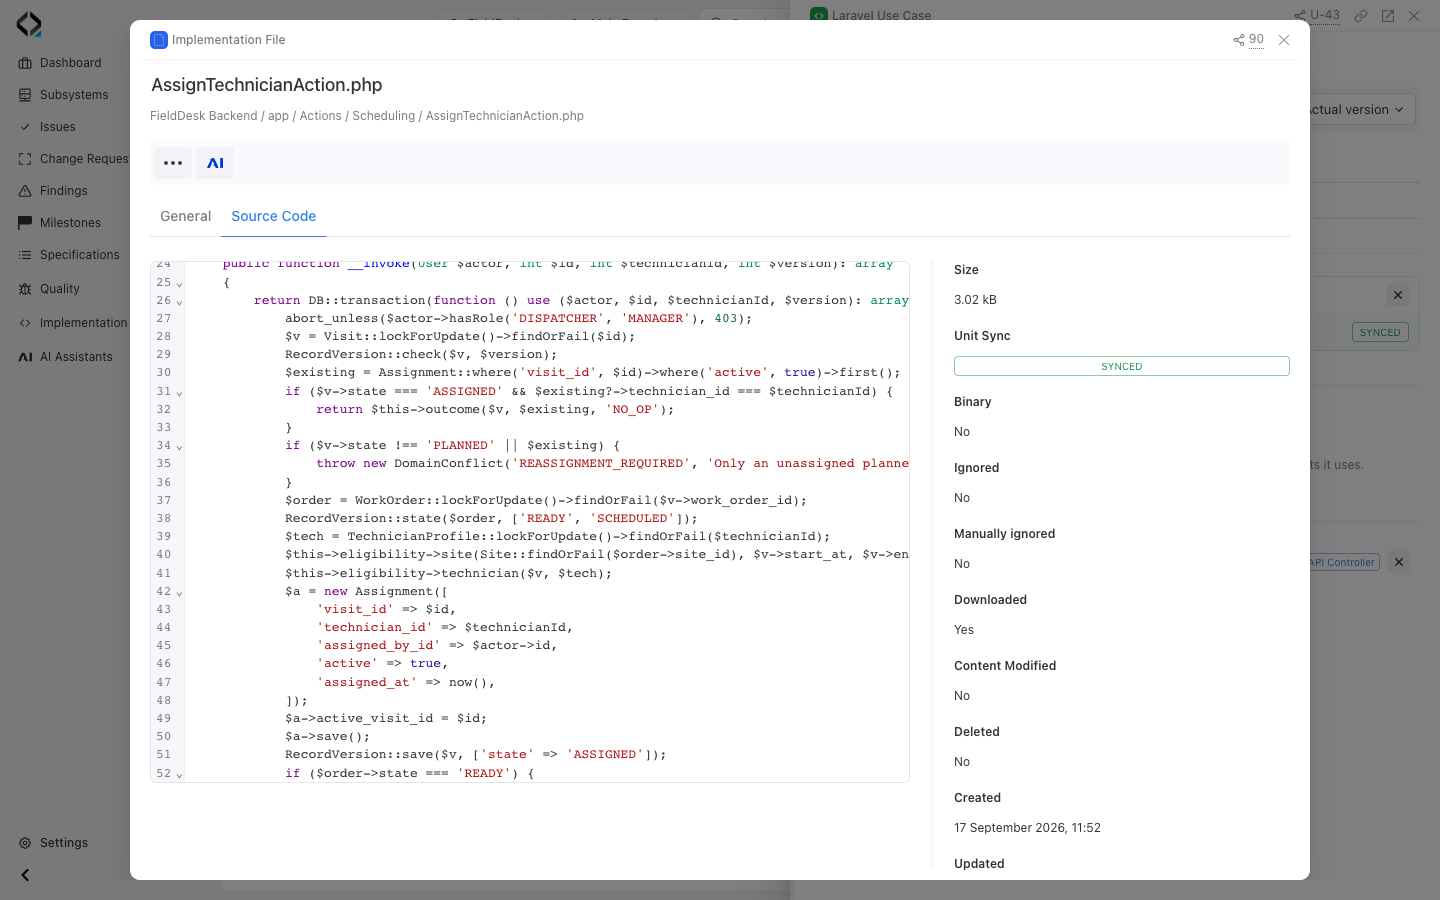Viewport: 1440px width, 900px height.
Task: Open the three-dots more actions menu
Action: (173, 163)
